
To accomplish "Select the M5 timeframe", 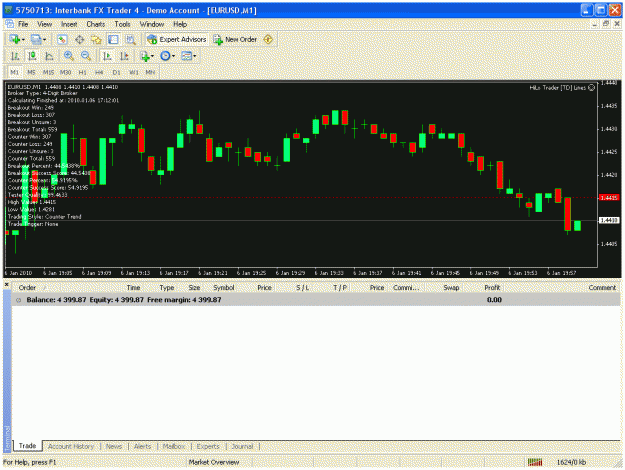I will (31, 73).
